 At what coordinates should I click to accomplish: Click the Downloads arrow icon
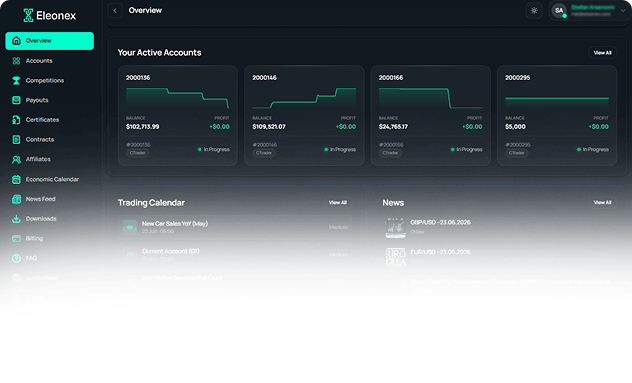[x=16, y=219]
